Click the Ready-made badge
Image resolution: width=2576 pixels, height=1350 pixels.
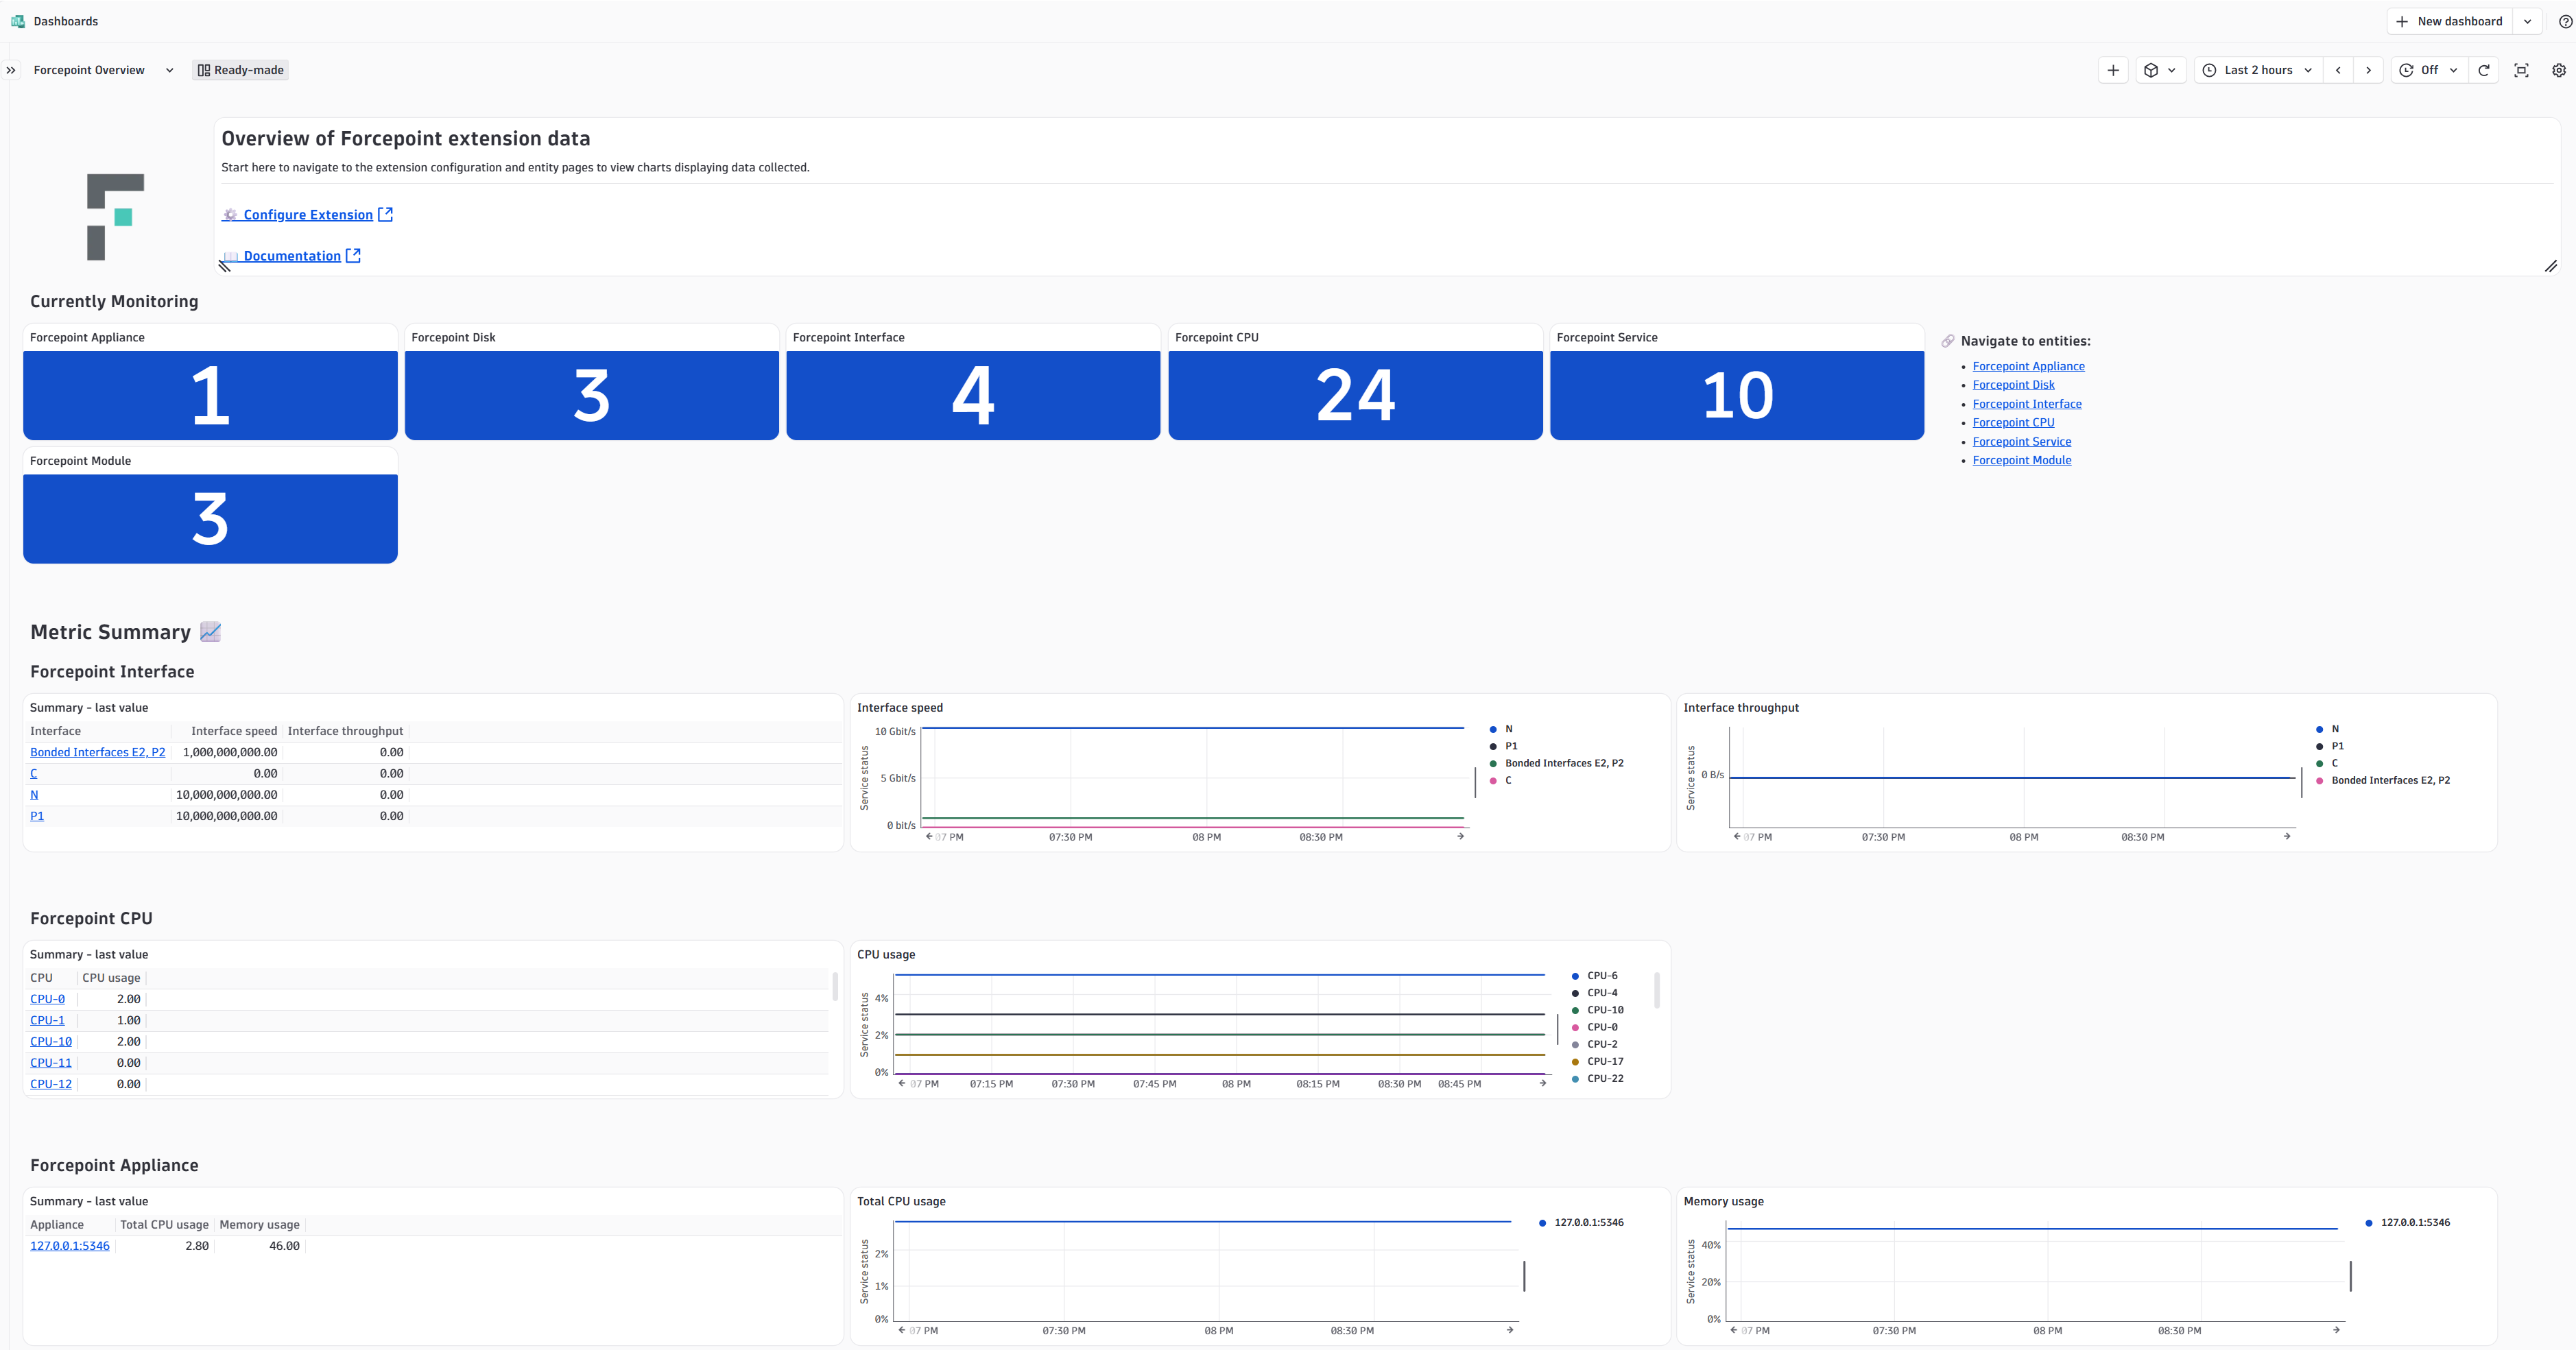tap(240, 70)
